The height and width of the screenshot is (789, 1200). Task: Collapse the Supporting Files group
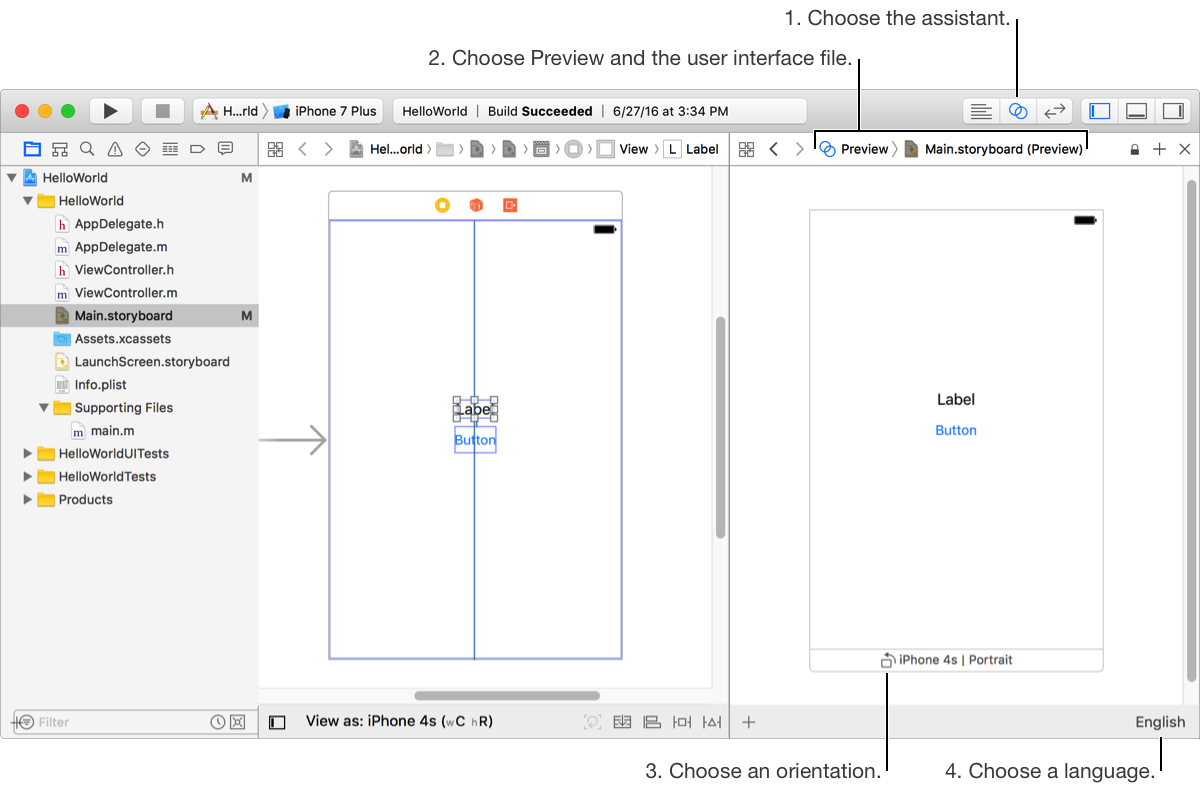pyautogui.click(x=44, y=408)
